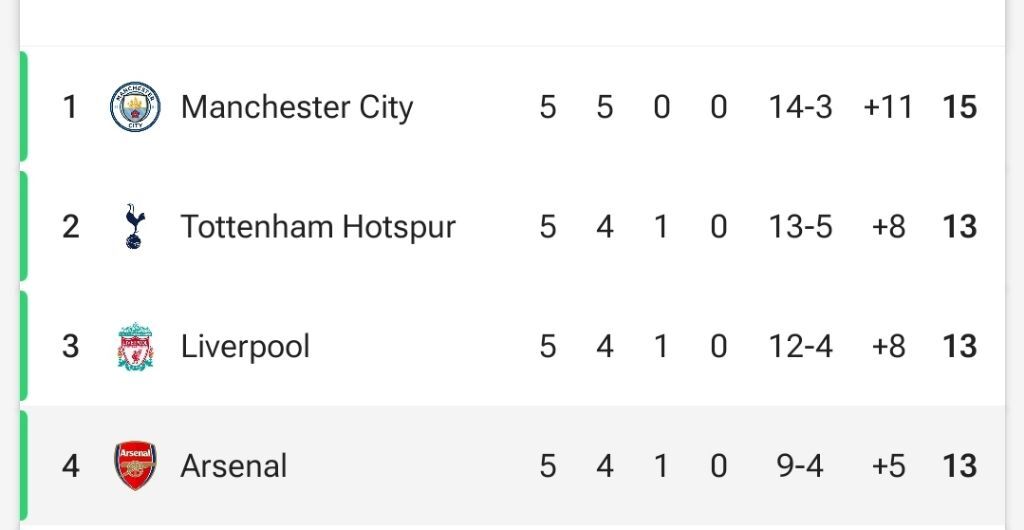Click Manchester City's 15 points value
The width and height of the screenshot is (1024, 530).
959,107
